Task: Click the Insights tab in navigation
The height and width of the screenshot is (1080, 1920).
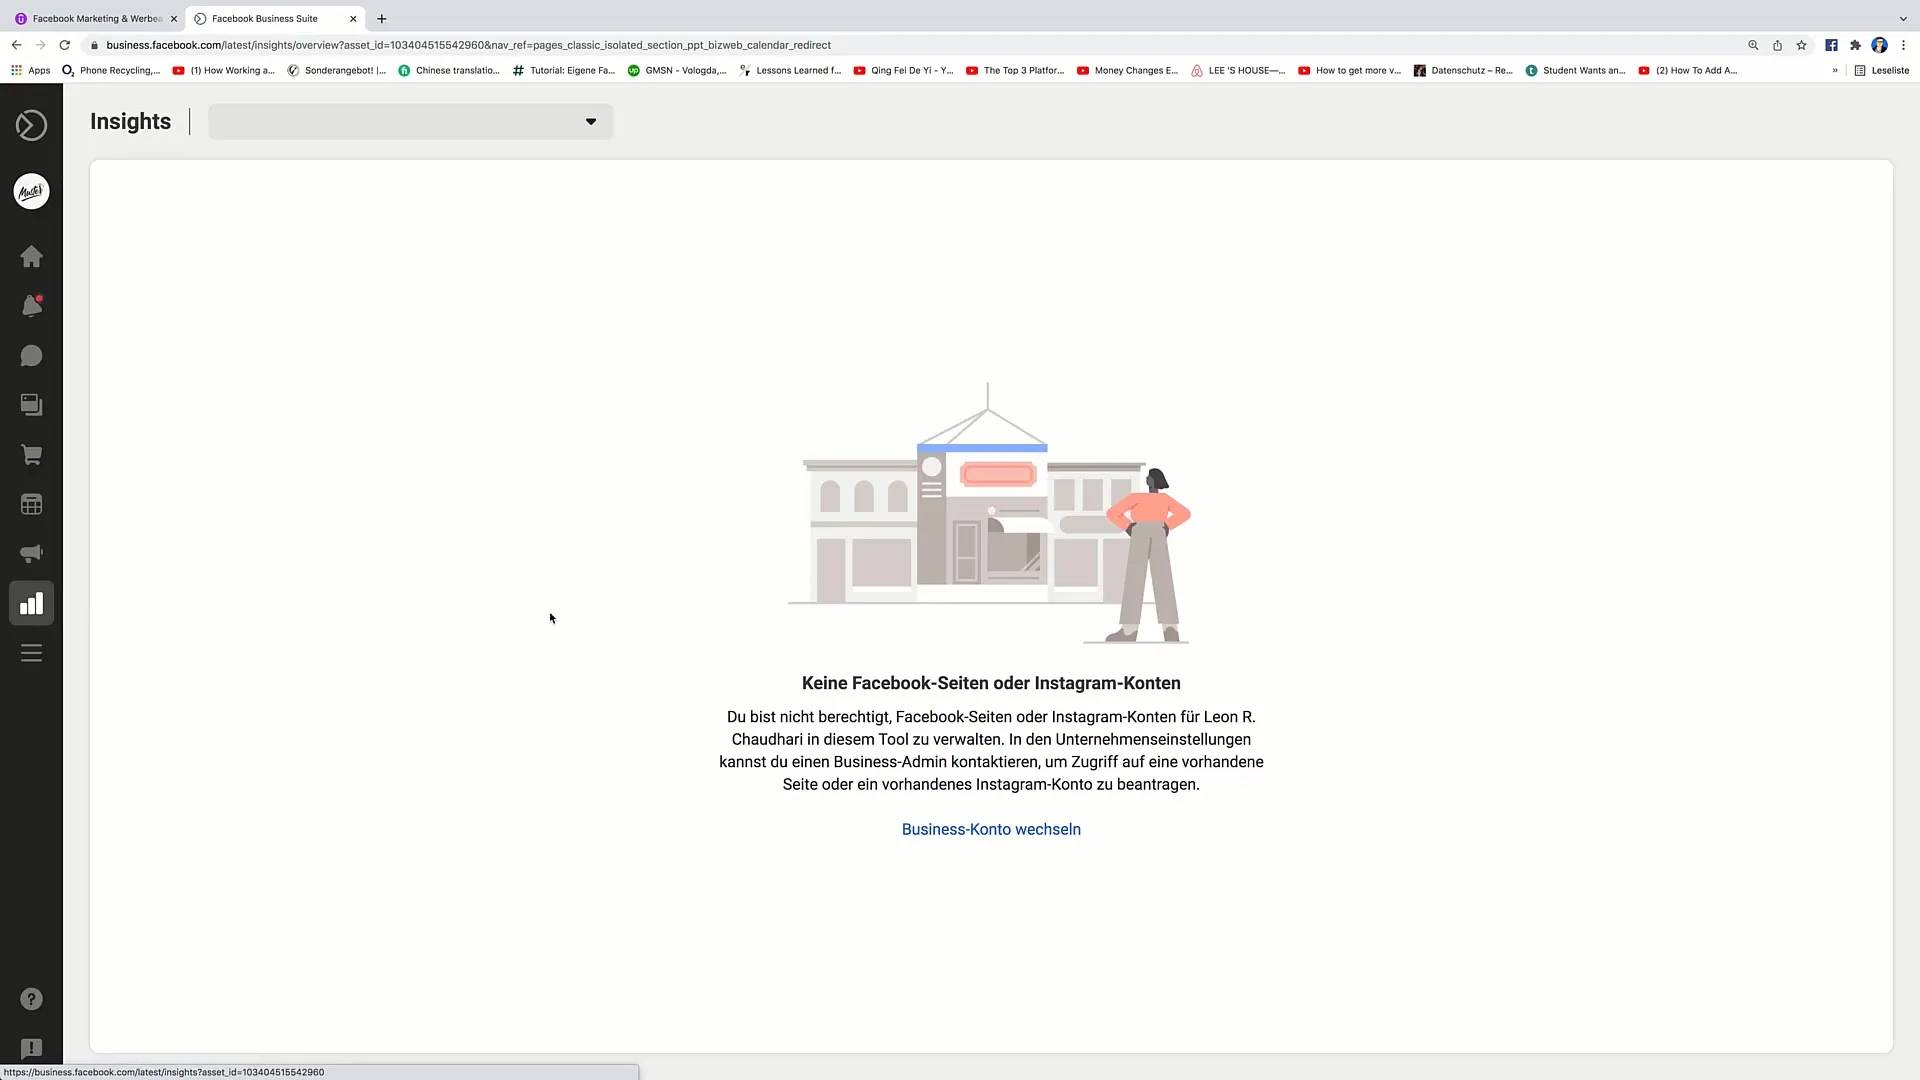Action: [30, 603]
